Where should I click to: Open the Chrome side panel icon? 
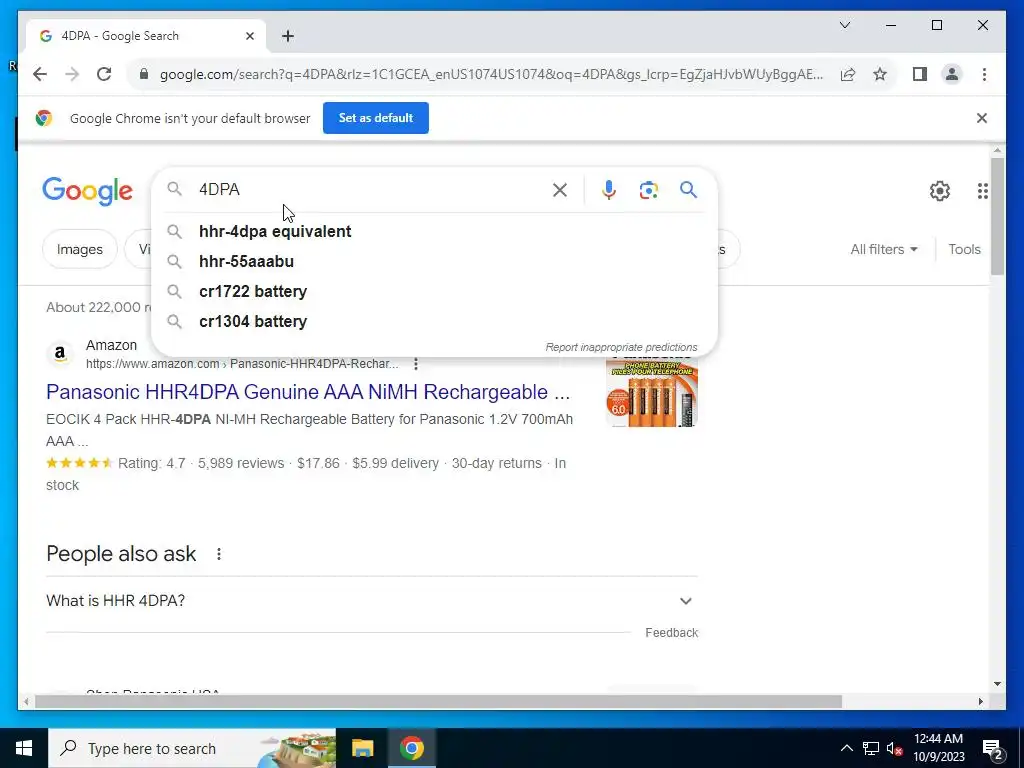click(x=920, y=74)
